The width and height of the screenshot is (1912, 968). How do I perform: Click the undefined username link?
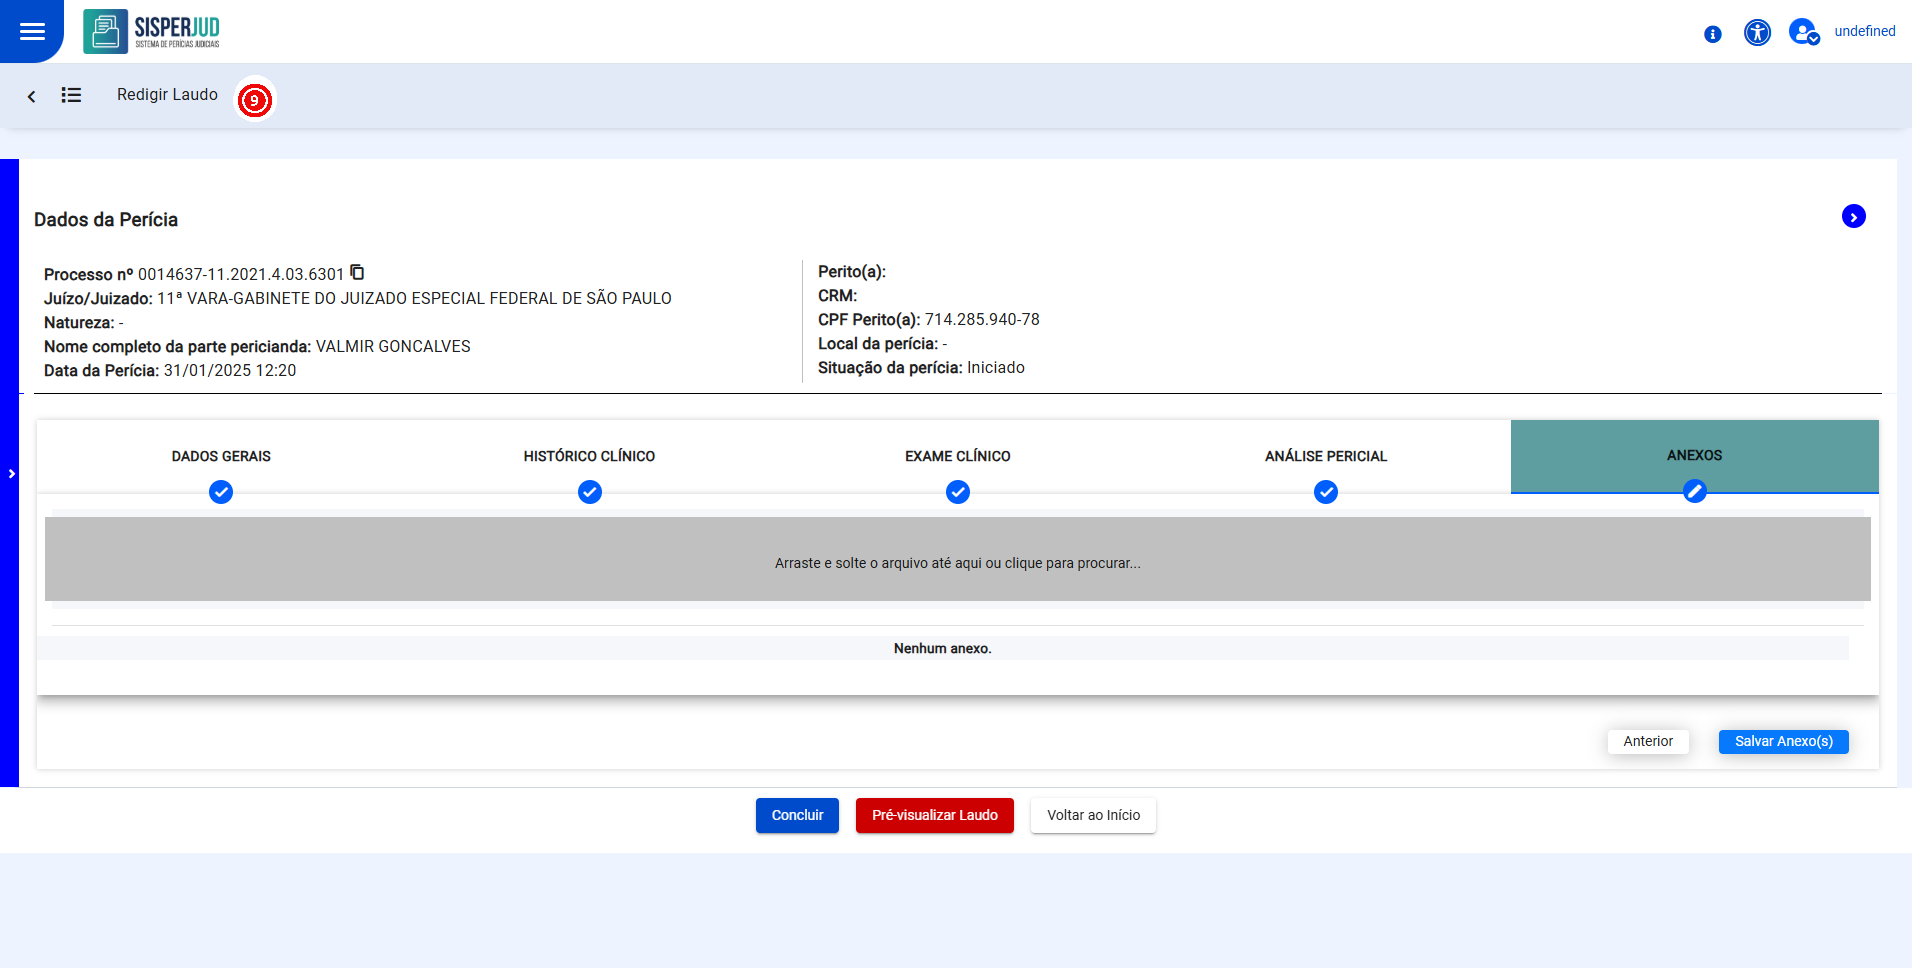[1865, 31]
